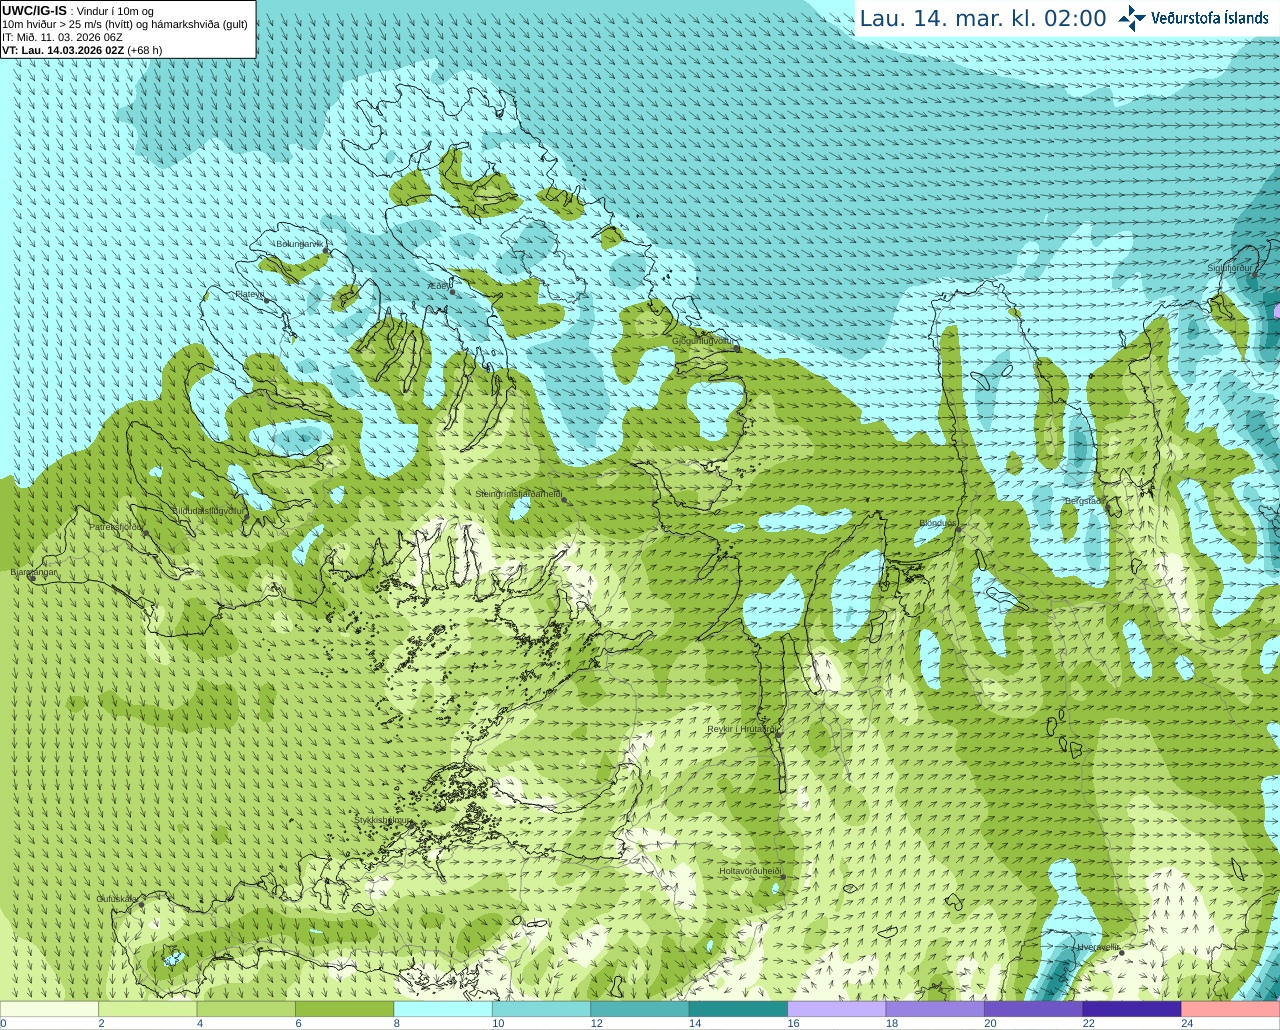The image size is (1280, 1030).
Task: Click the Bíldudalsflugvöllur station label
Action: (x=208, y=510)
